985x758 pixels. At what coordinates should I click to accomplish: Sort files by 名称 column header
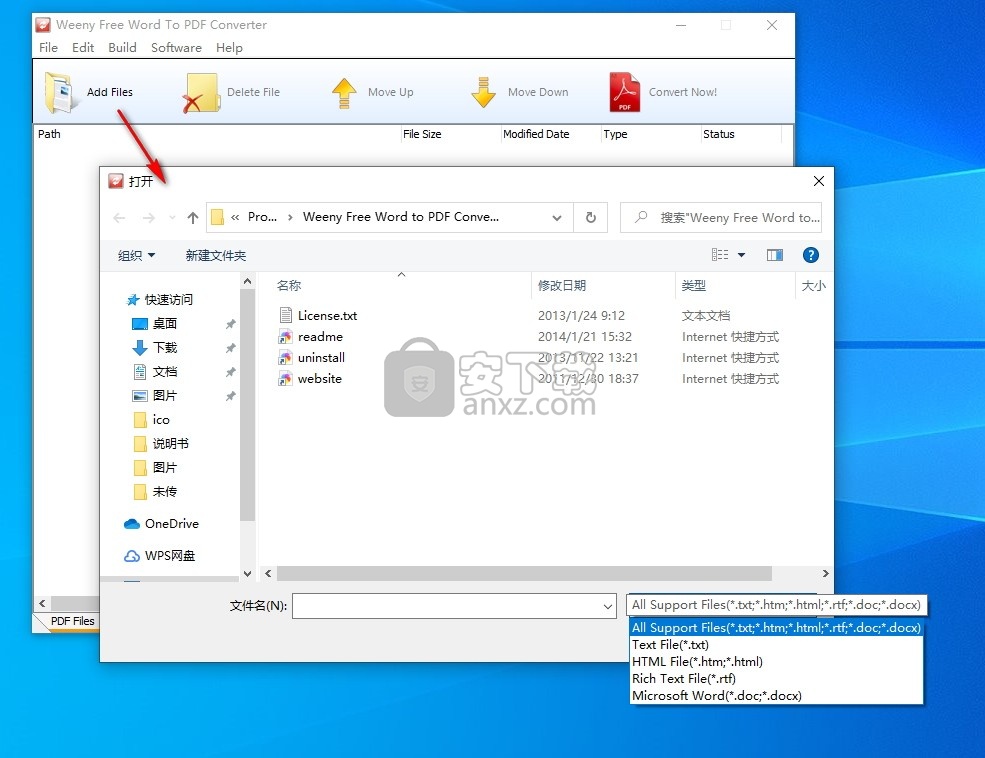(x=289, y=286)
